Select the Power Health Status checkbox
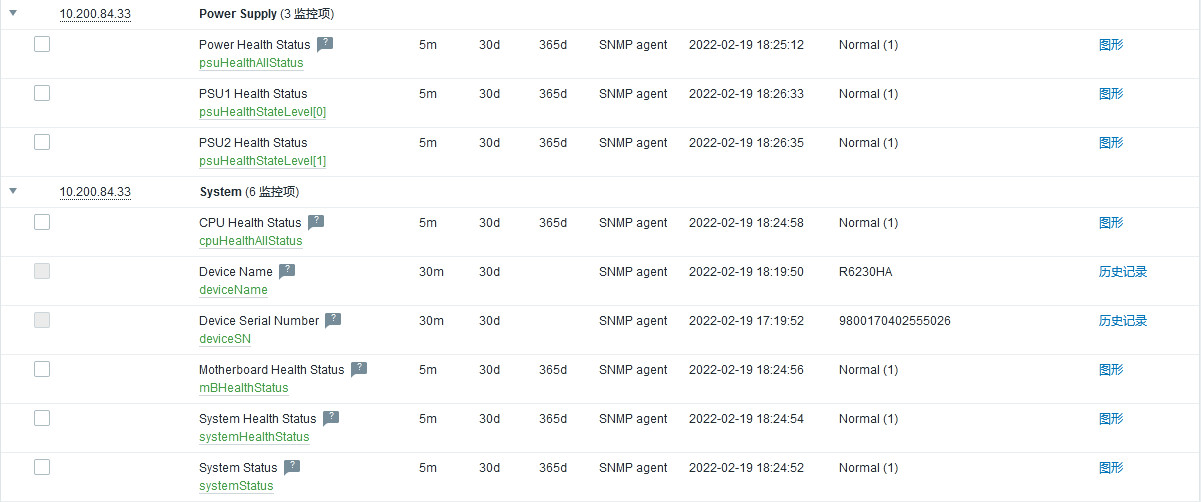 coord(42,44)
